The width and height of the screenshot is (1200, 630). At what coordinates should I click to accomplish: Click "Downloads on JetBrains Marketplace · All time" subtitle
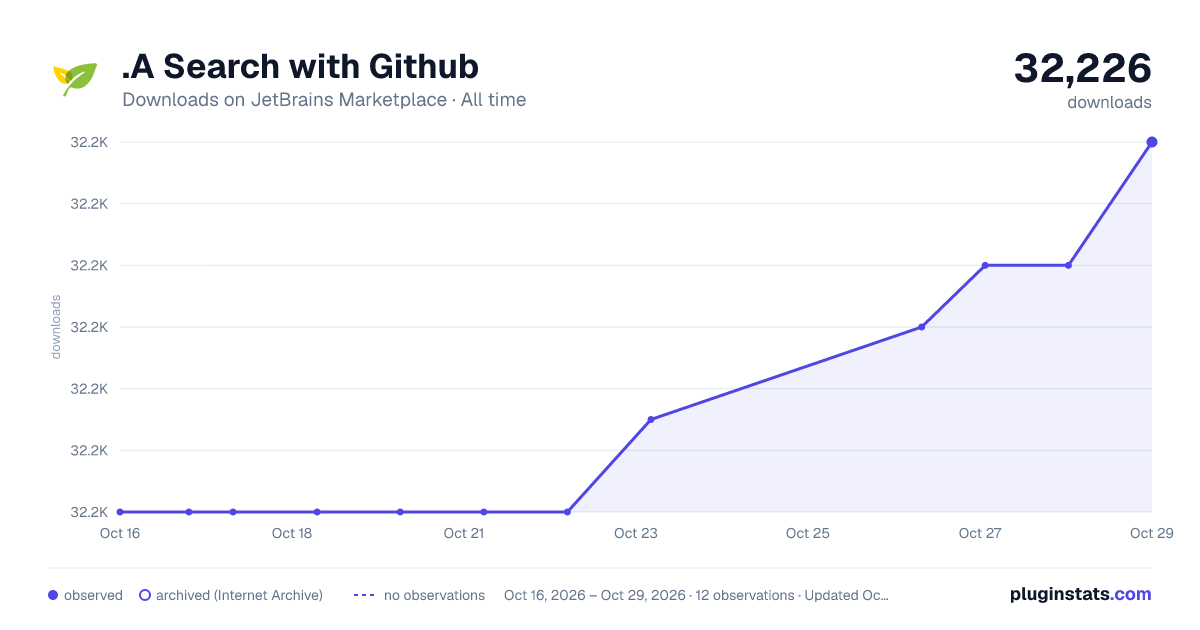(324, 100)
